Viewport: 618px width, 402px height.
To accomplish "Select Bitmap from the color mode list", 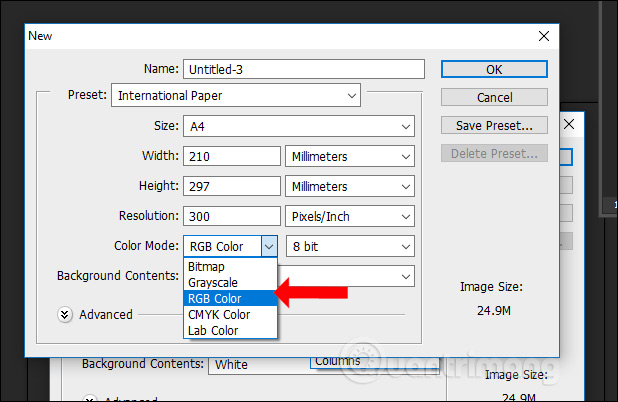I will (x=209, y=267).
